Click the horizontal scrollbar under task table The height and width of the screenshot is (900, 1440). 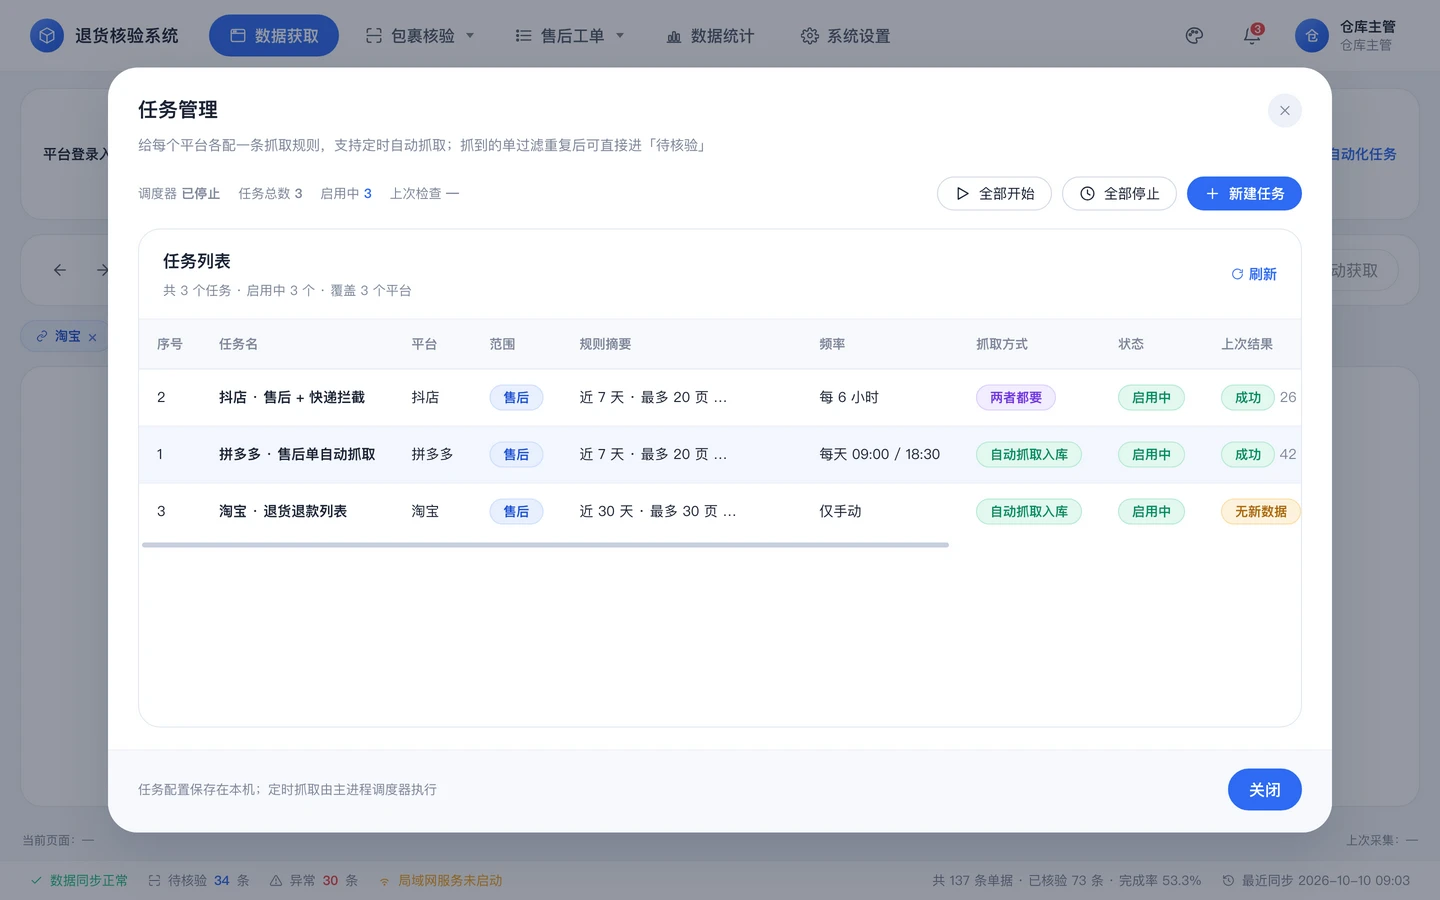[x=545, y=545]
